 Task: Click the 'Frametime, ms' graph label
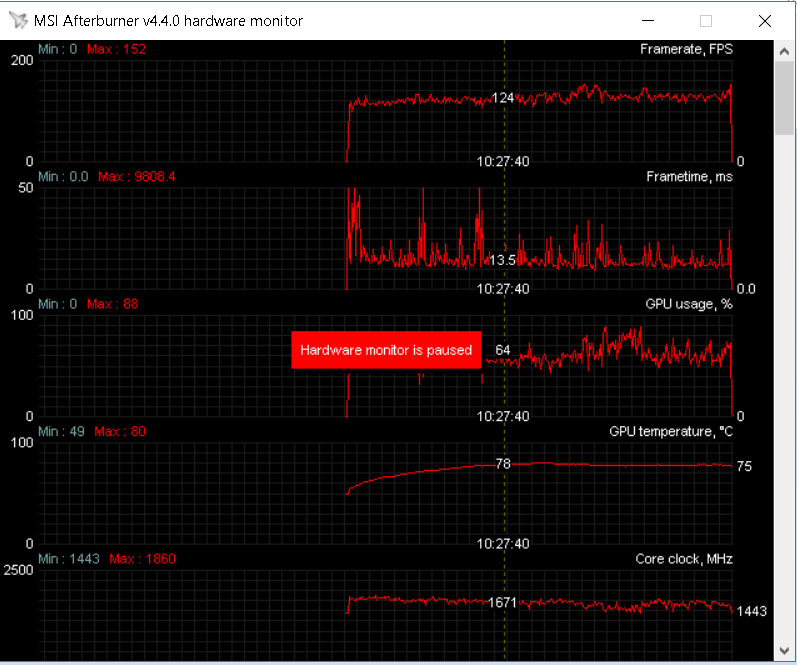689,176
